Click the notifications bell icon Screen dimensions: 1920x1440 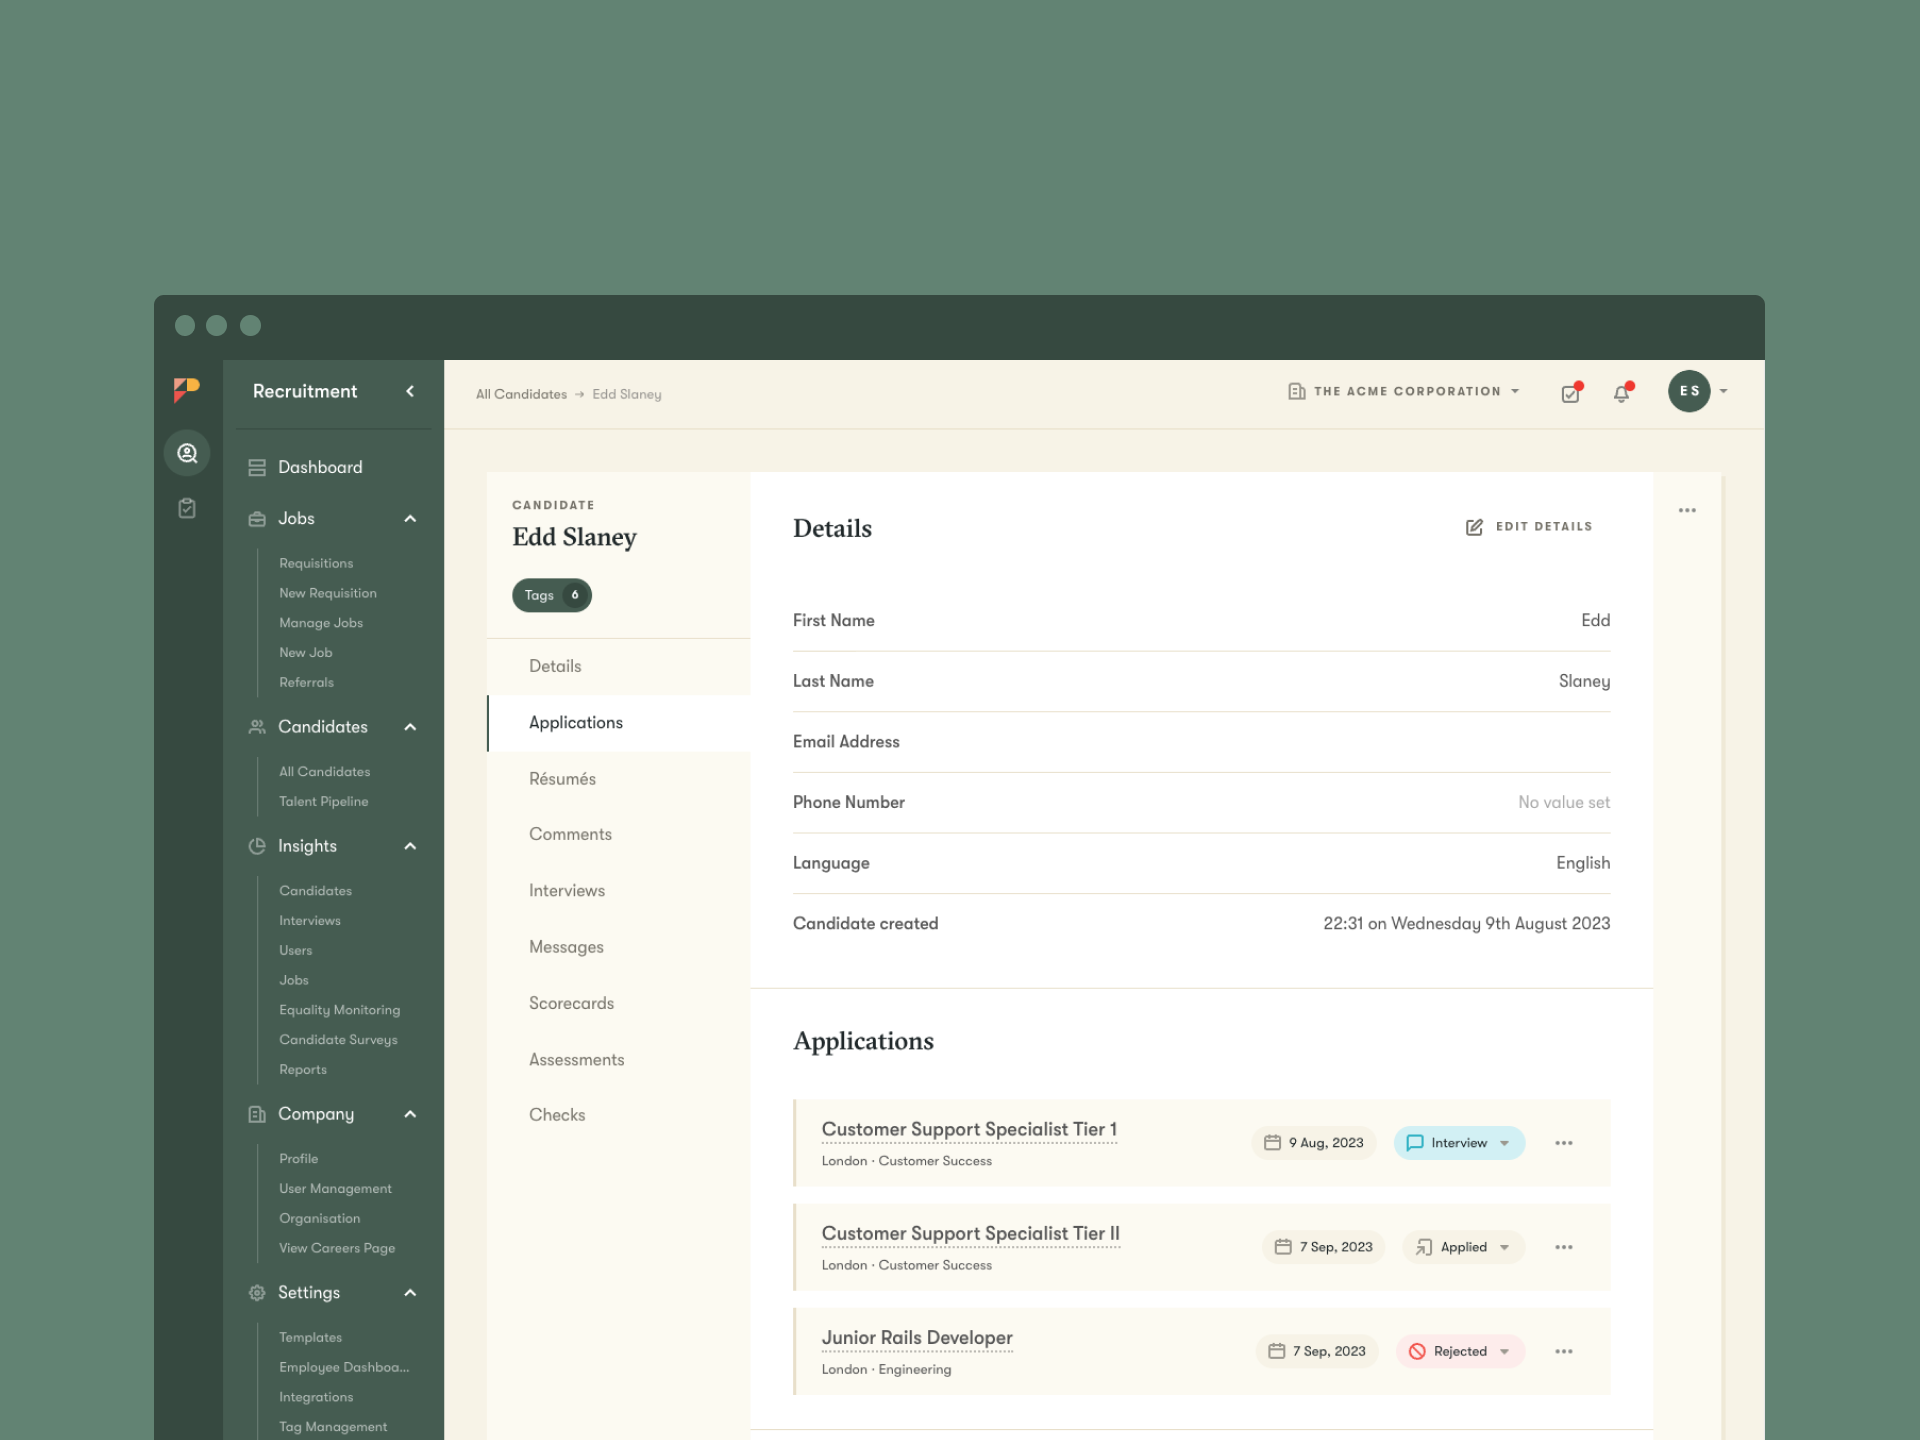1621,393
